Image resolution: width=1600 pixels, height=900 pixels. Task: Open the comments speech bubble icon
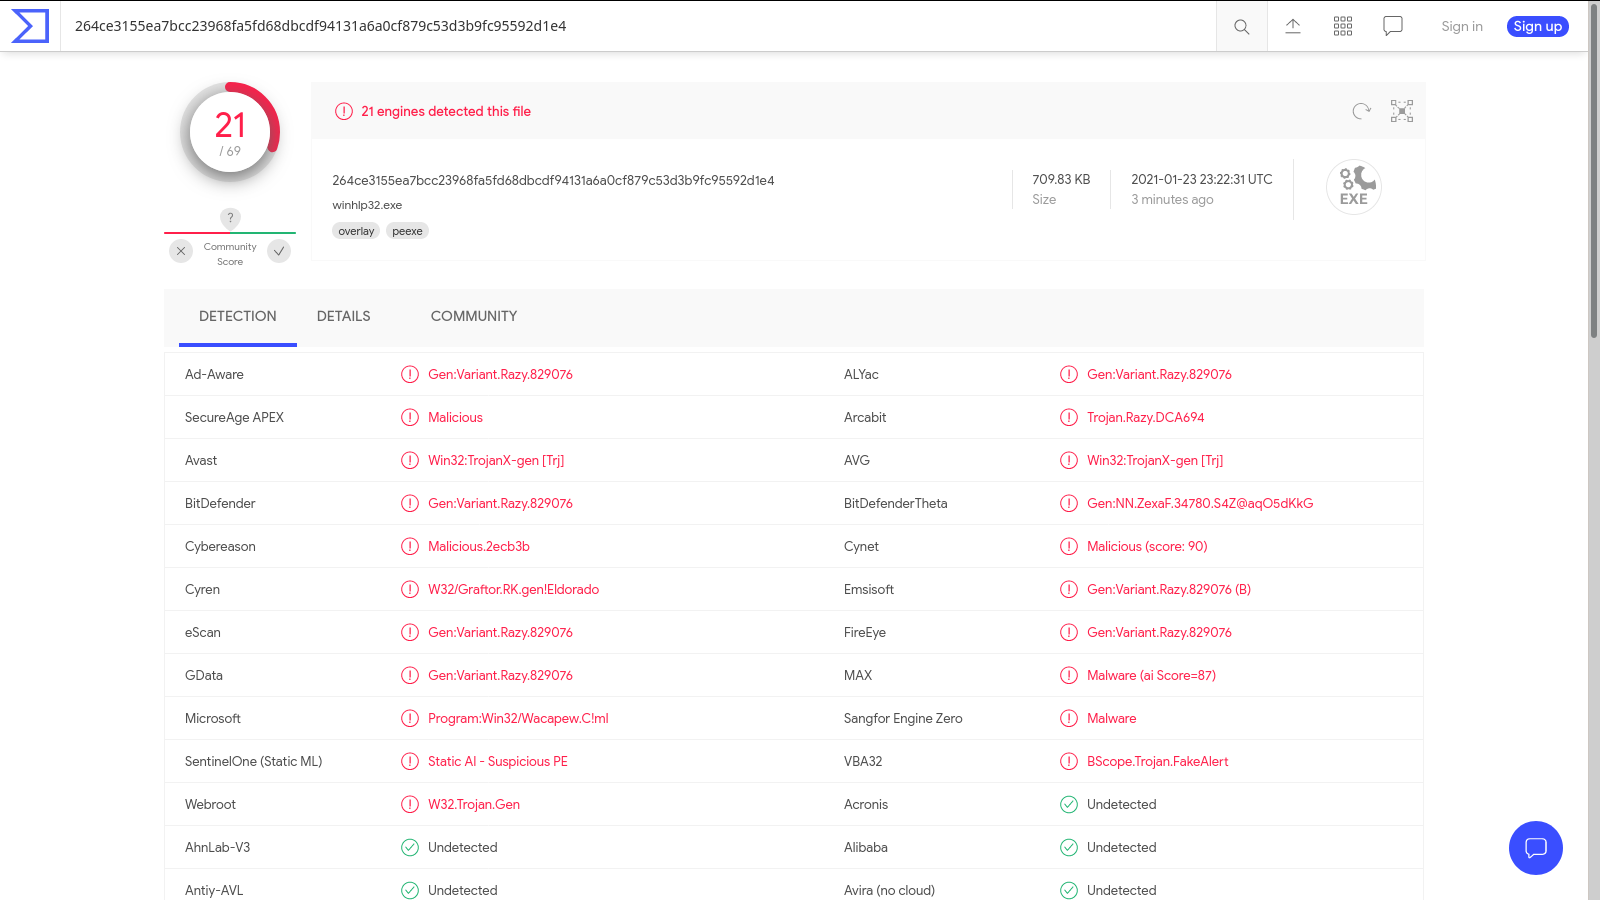pyautogui.click(x=1393, y=26)
